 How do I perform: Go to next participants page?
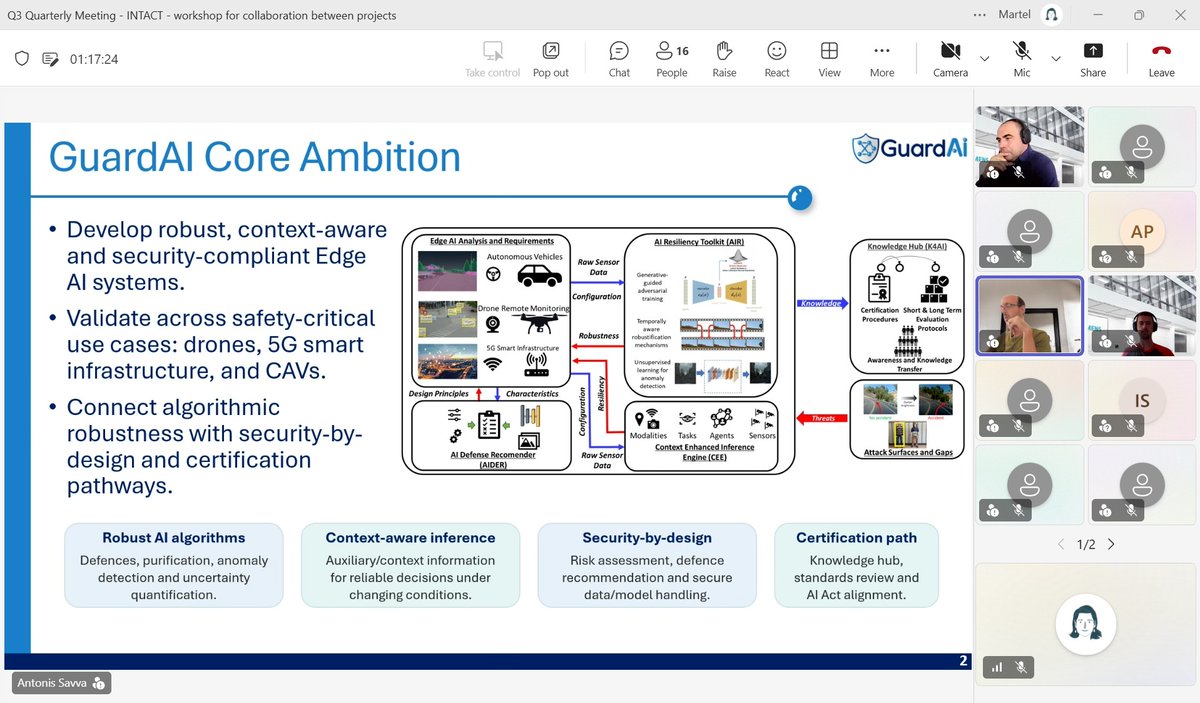1111,545
